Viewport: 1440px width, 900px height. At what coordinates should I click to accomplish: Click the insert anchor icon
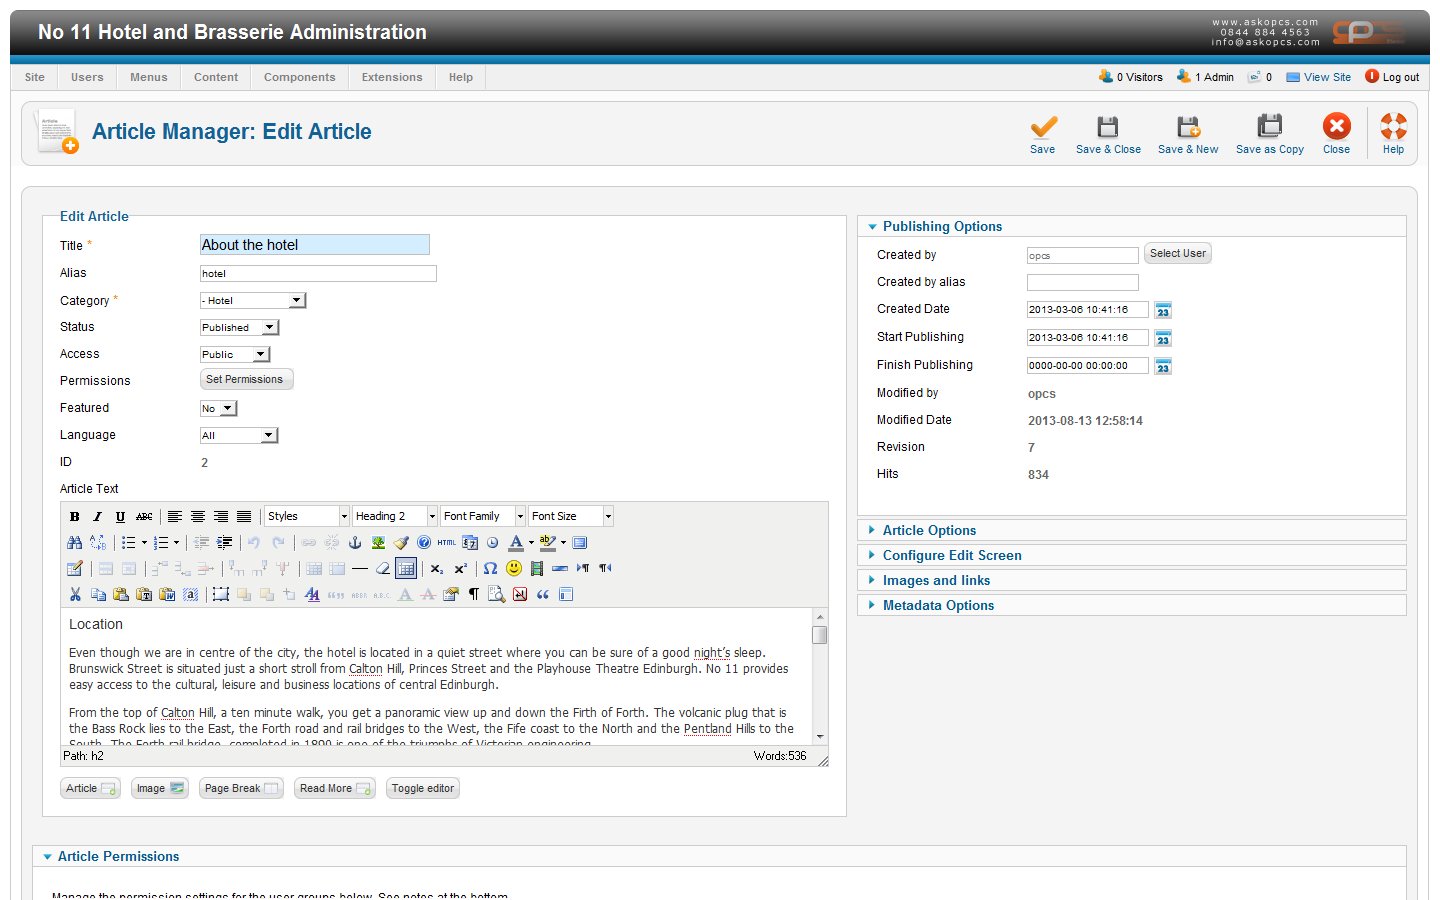click(x=354, y=543)
